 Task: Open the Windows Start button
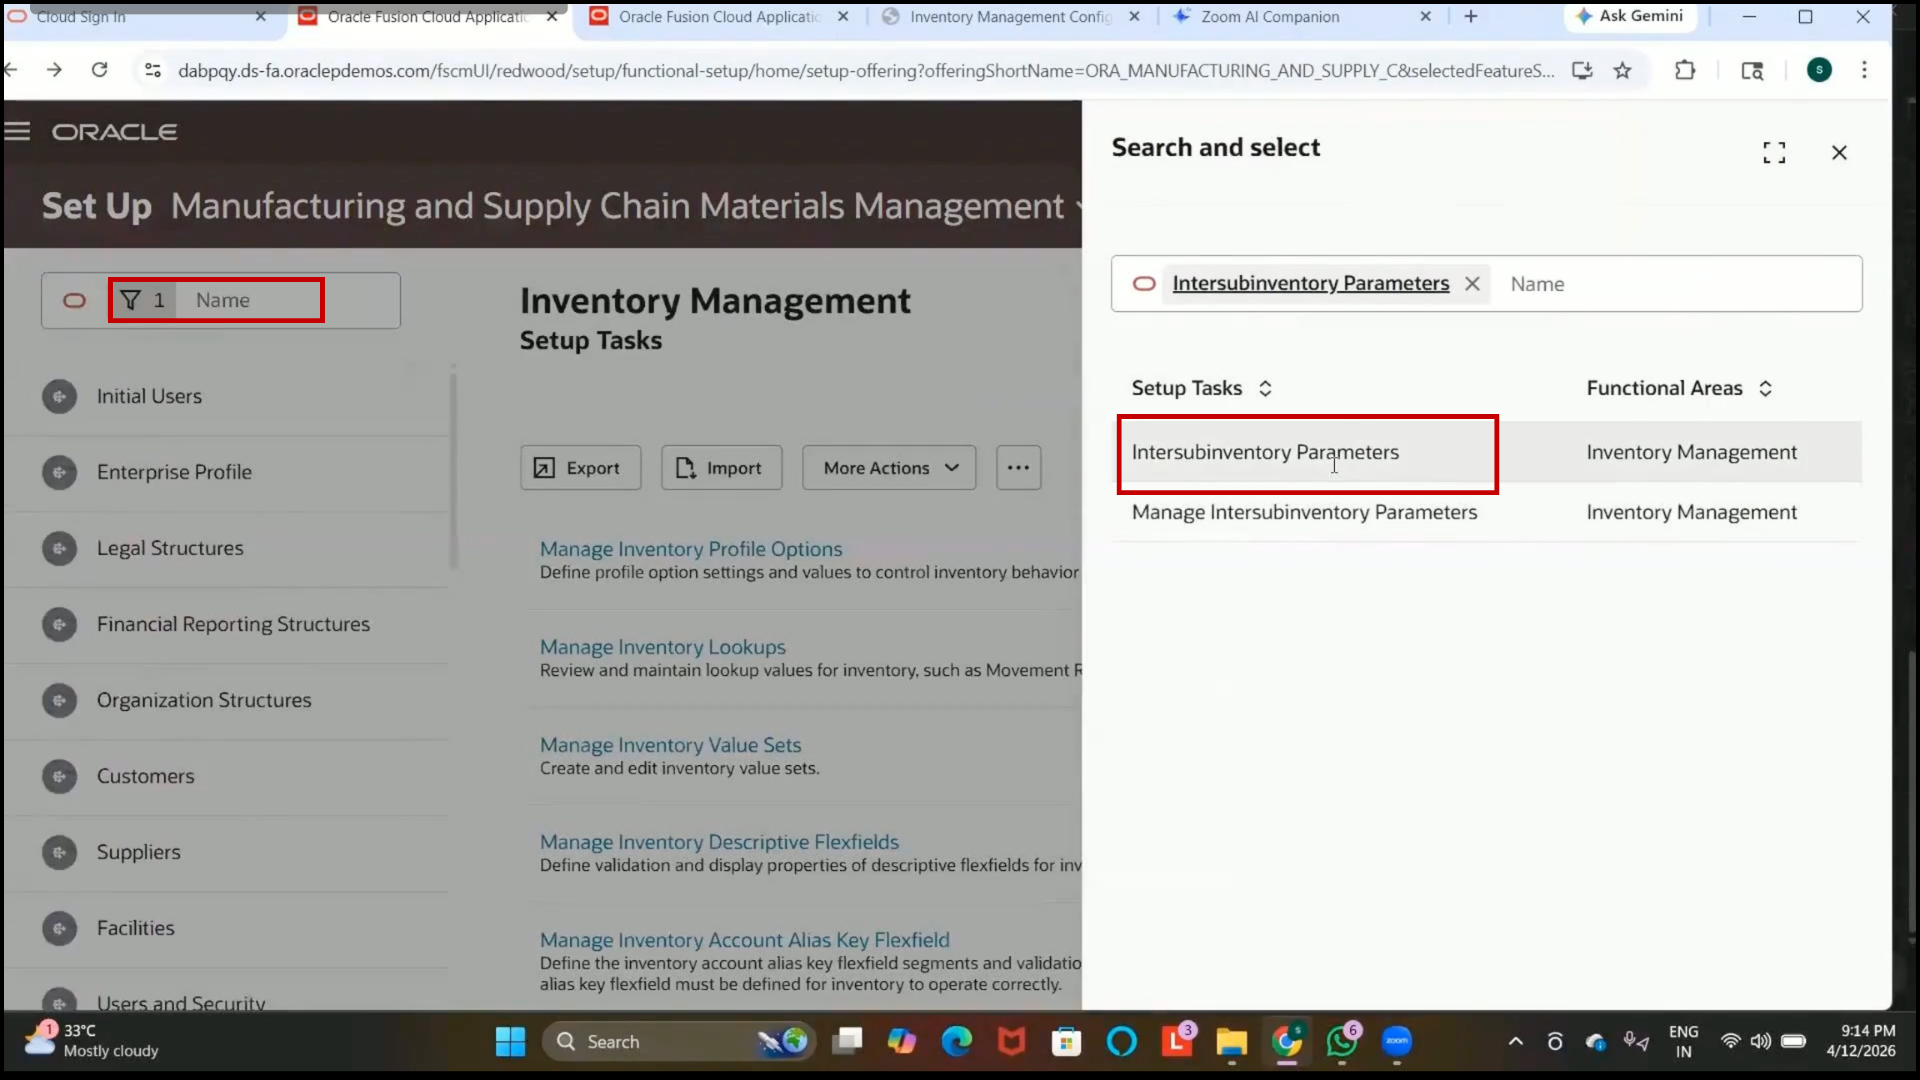point(510,1041)
